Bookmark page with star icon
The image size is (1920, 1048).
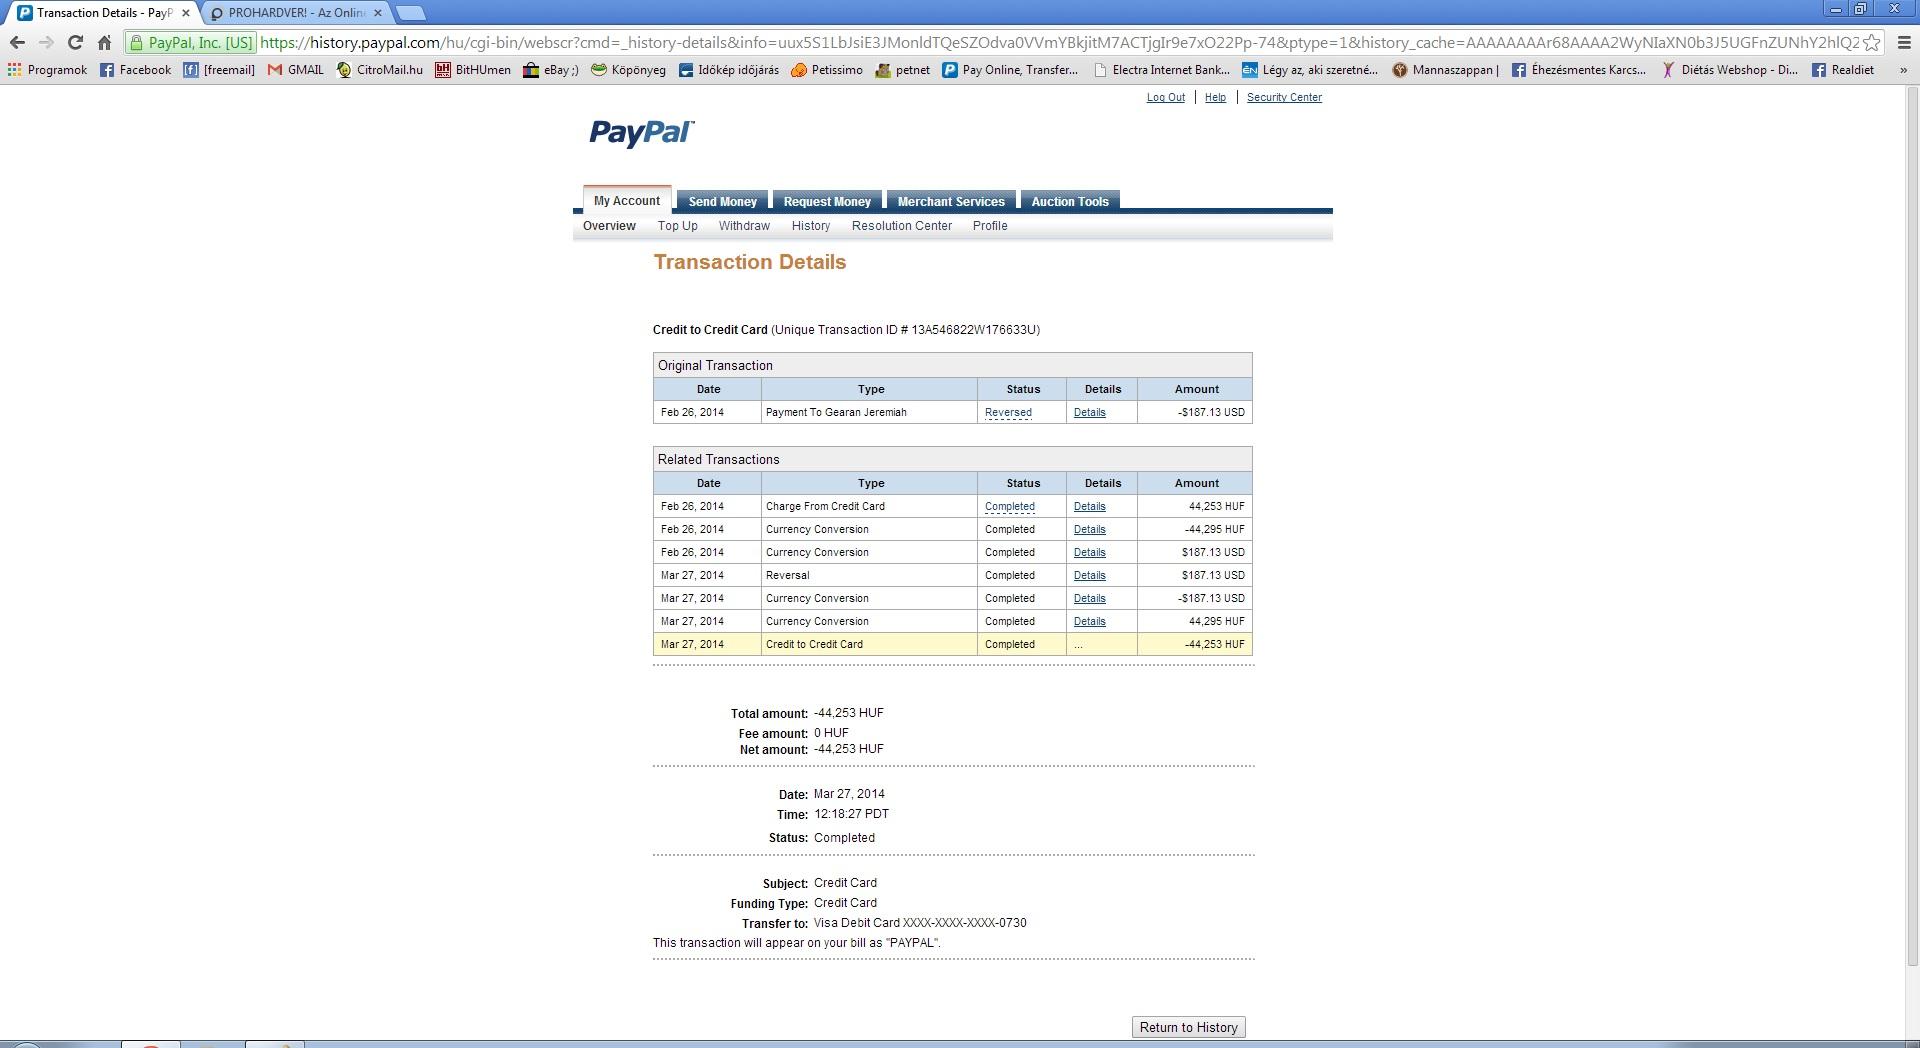[1871, 43]
